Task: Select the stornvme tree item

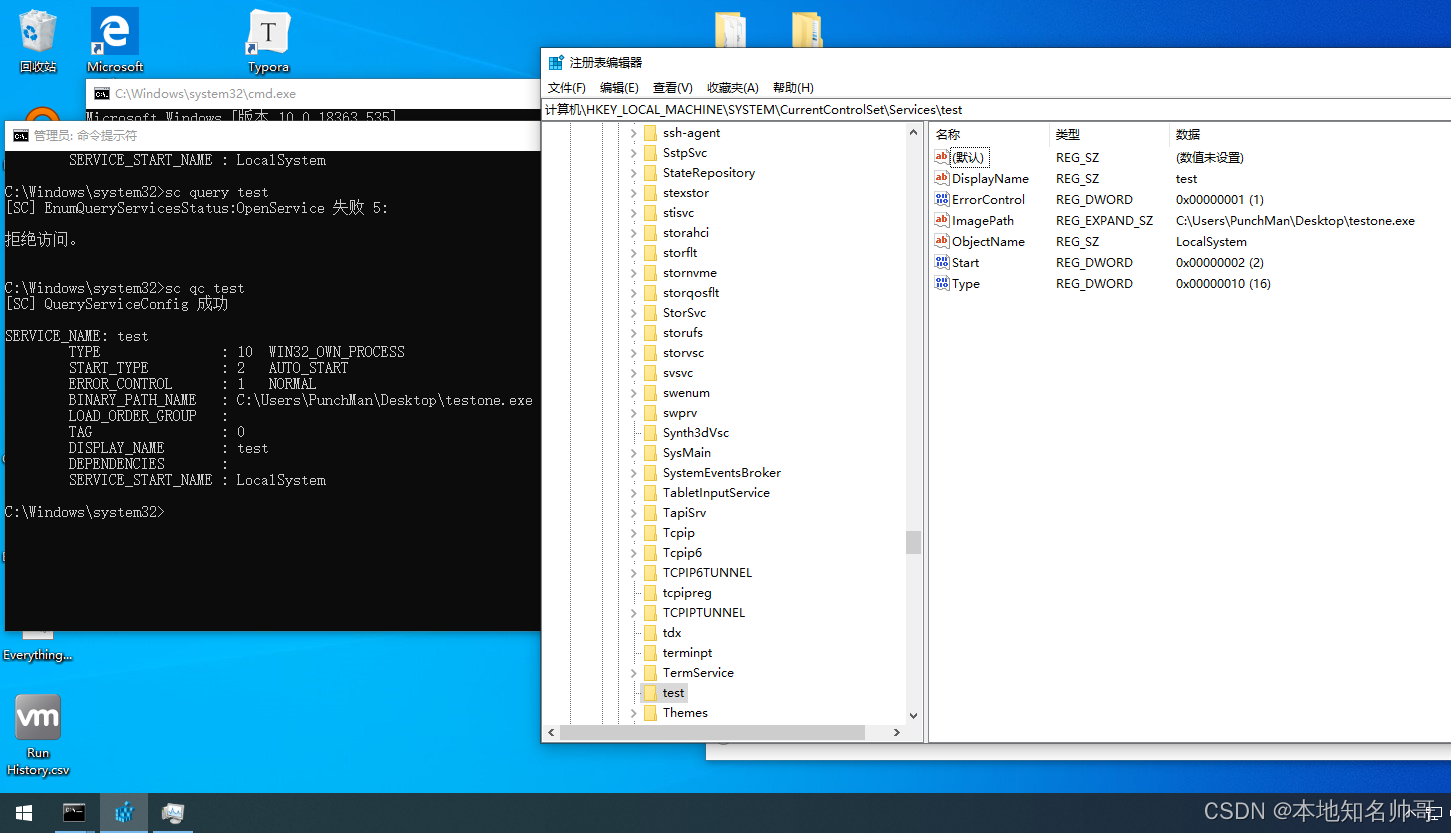Action: [x=690, y=273]
